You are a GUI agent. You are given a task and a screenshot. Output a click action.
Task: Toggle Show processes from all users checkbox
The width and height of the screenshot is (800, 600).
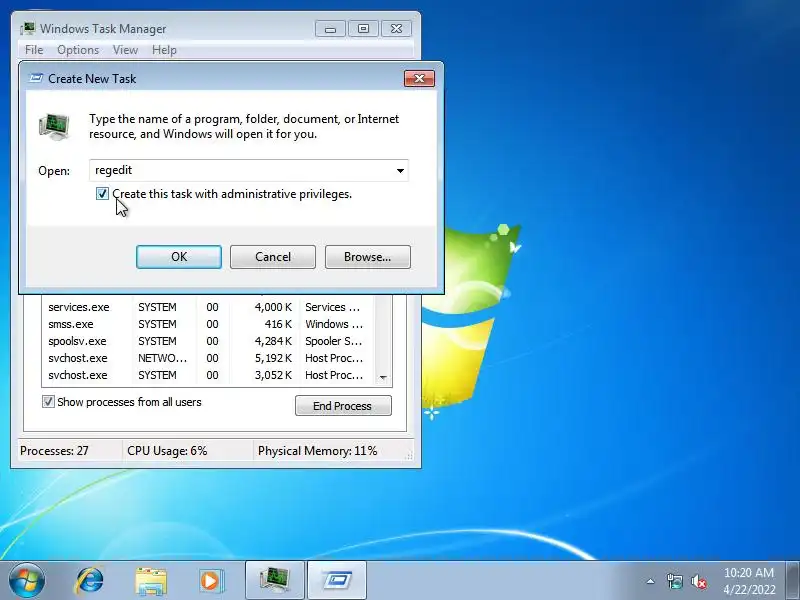[48, 402]
